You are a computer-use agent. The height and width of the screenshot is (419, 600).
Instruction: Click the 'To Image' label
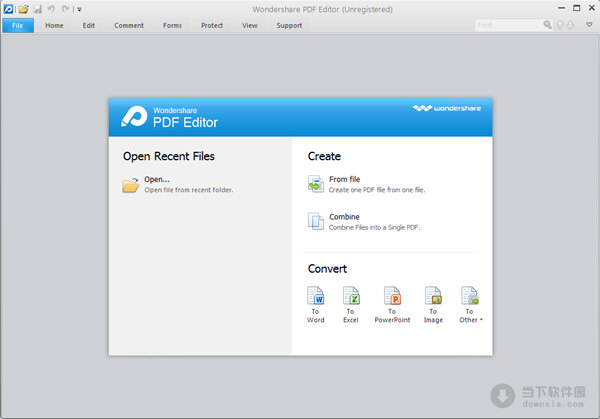(x=433, y=316)
